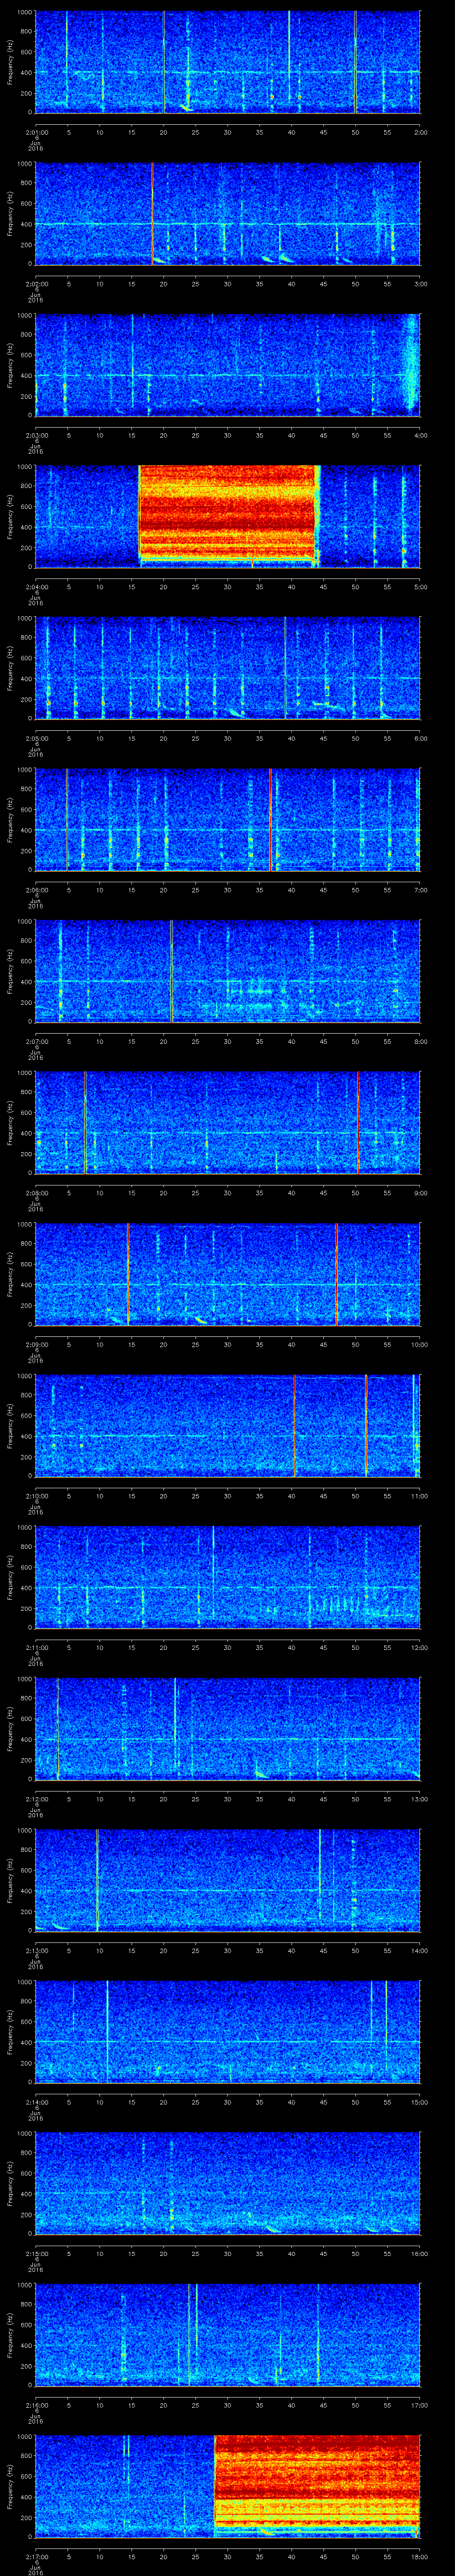This screenshot has height=2576, width=455.
Task: Select the spectrogram panel starting at 2:02:00
Action: coord(227,213)
